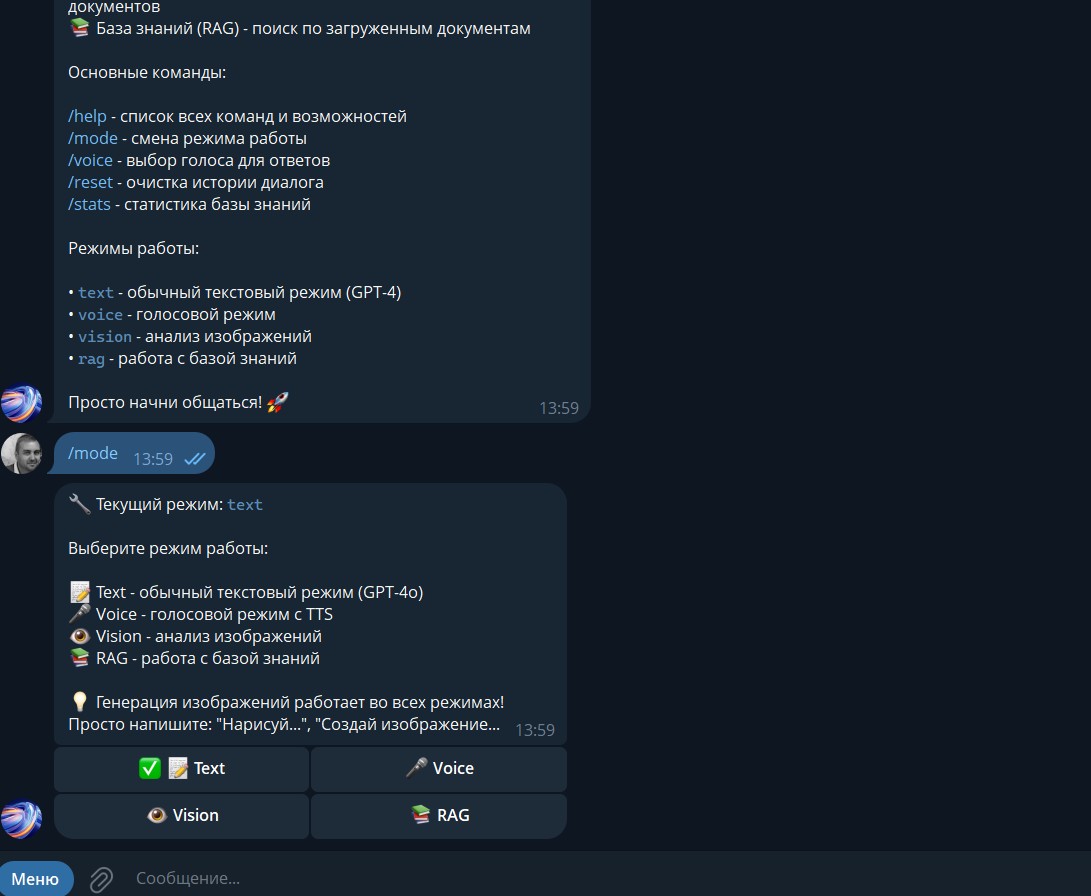The height and width of the screenshot is (896, 1091).
Task: Choose the Vision mode button
Action: (x=182, y=815)
